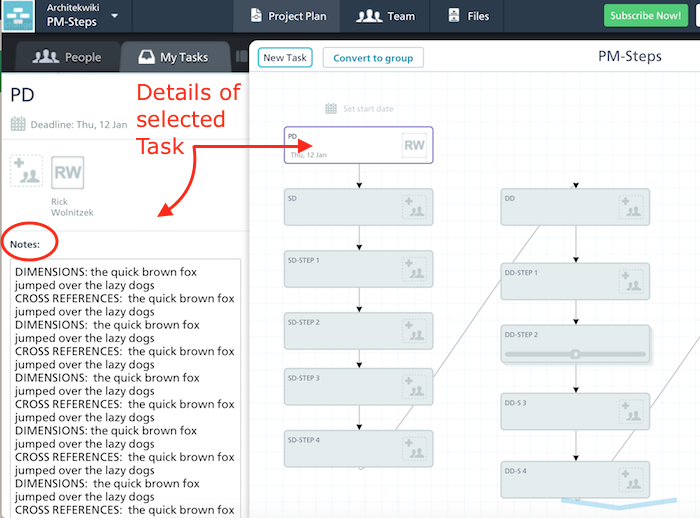Adjust the DD-STEP 2 progress slider
700x518 pixels.
pos(575,354)
